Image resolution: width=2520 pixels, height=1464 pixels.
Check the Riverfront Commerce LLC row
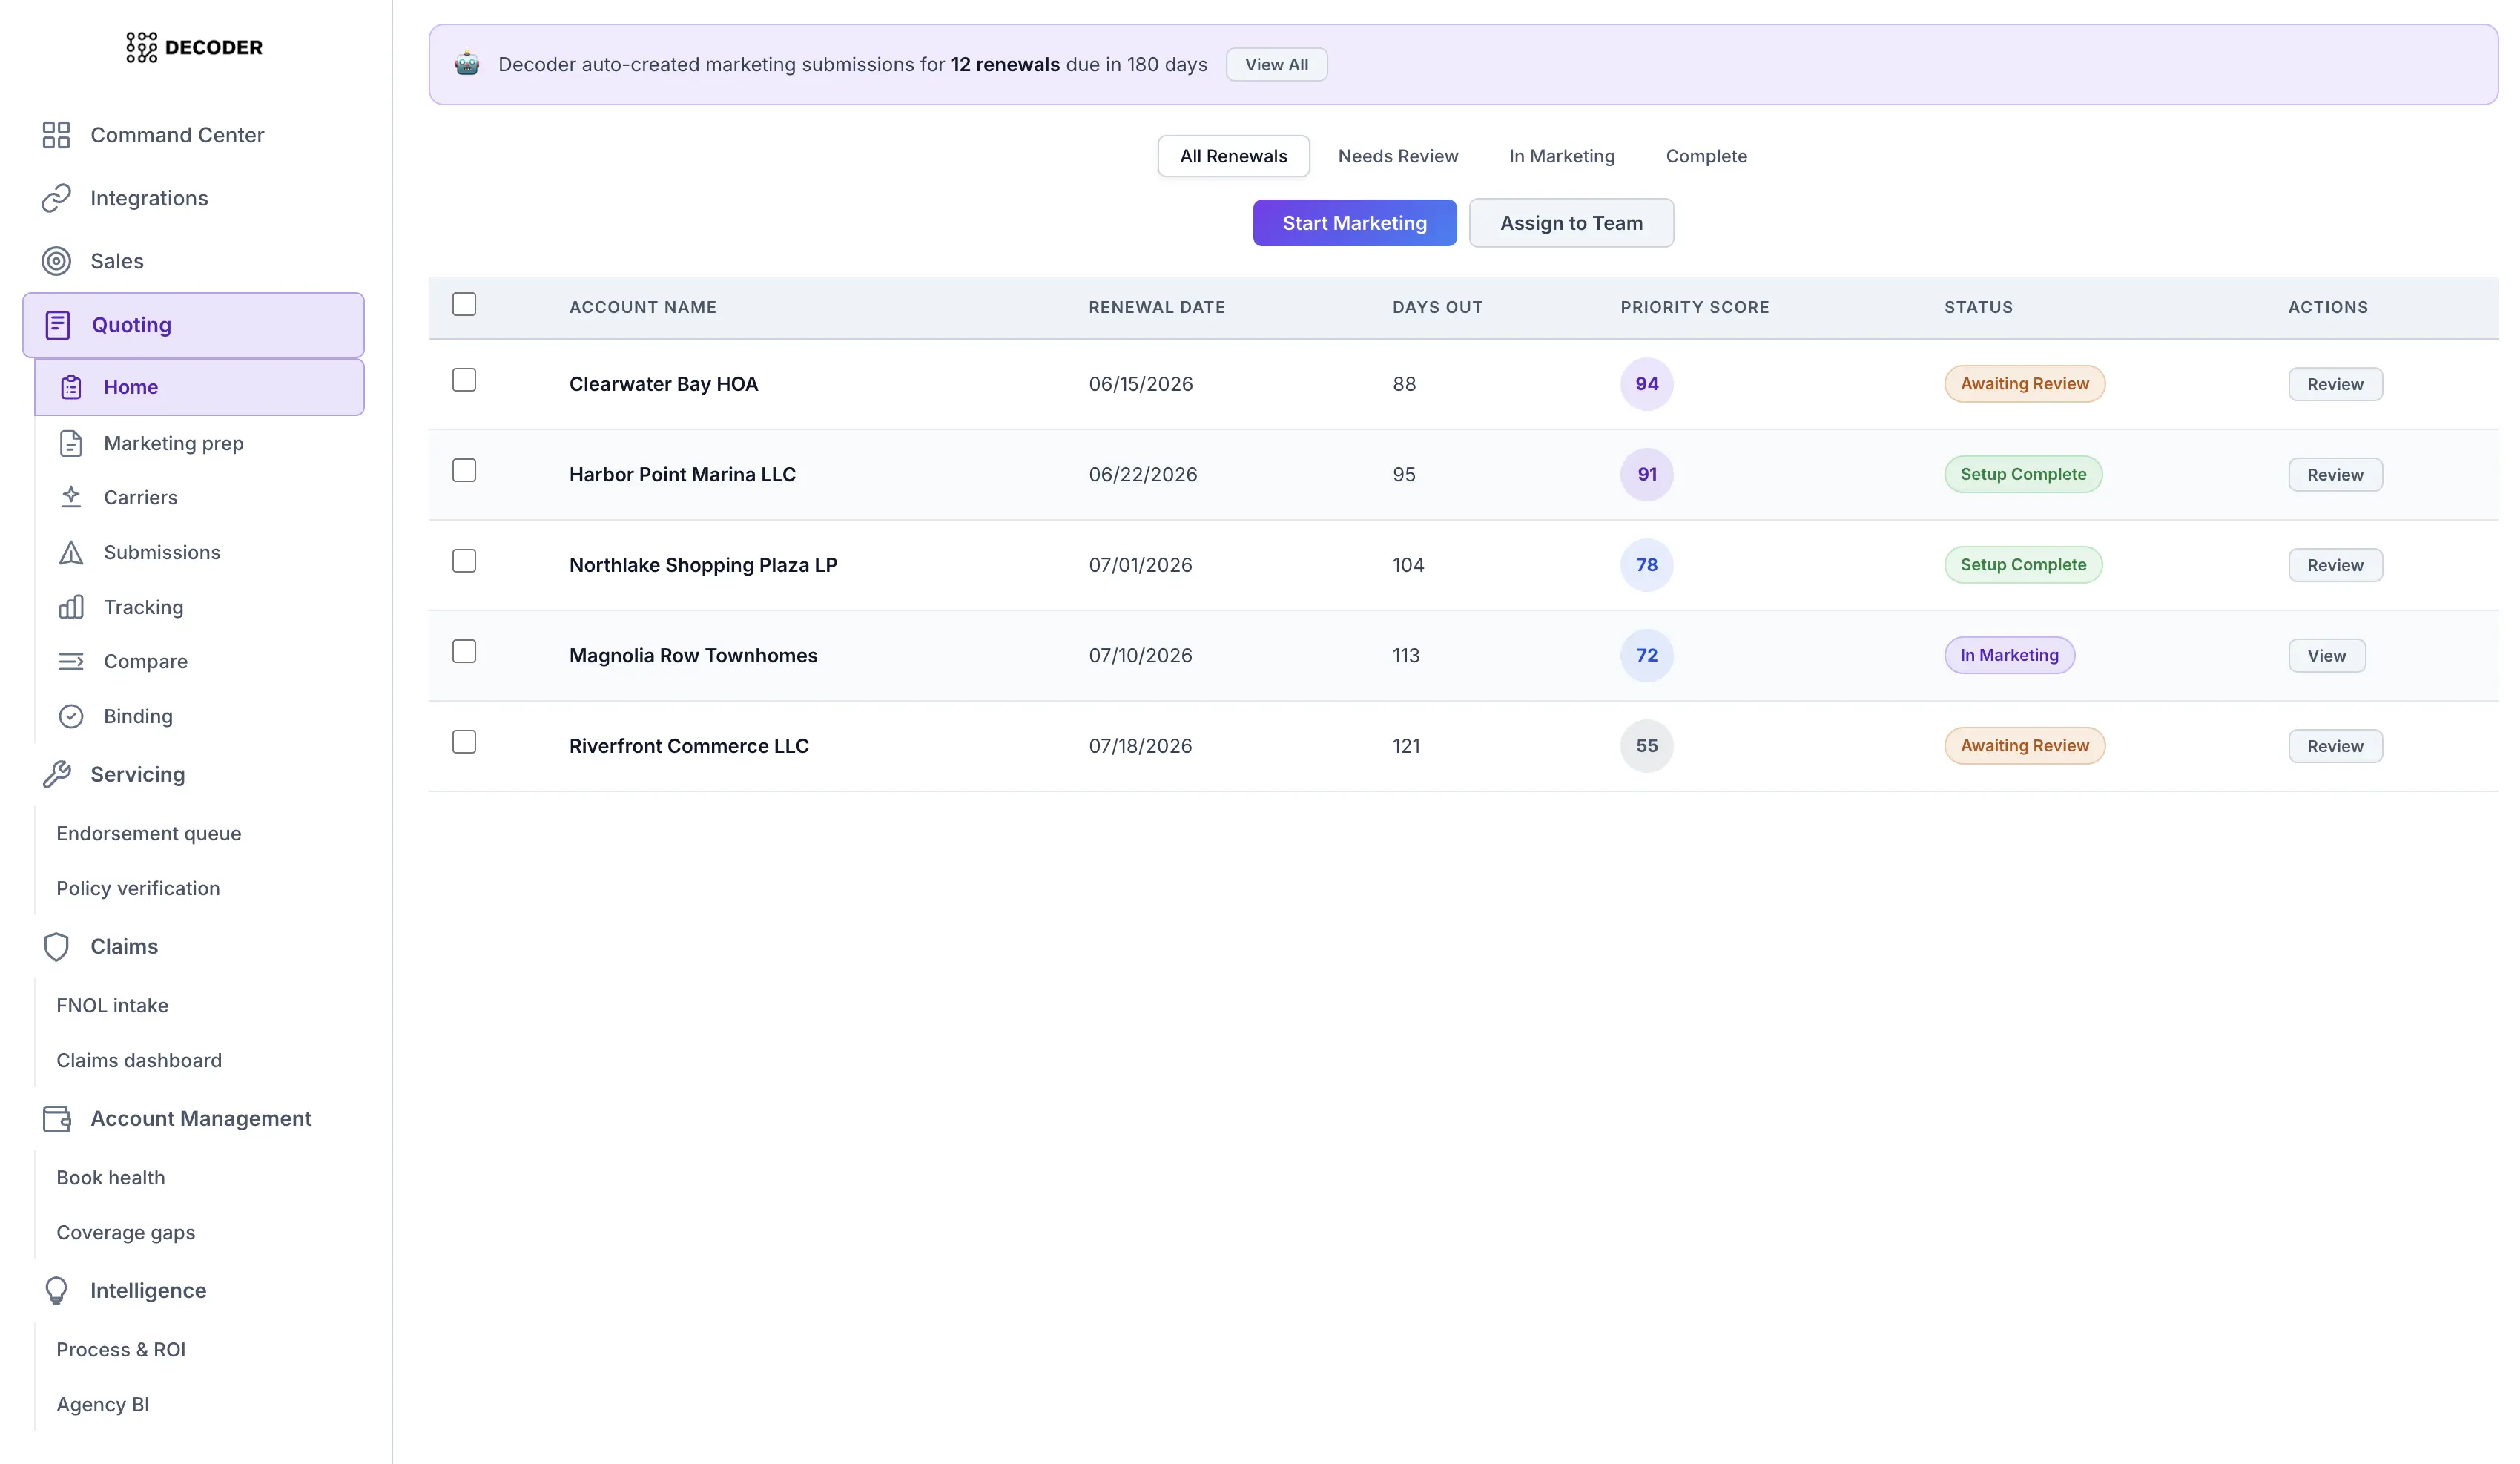click(x=464, y=742)
